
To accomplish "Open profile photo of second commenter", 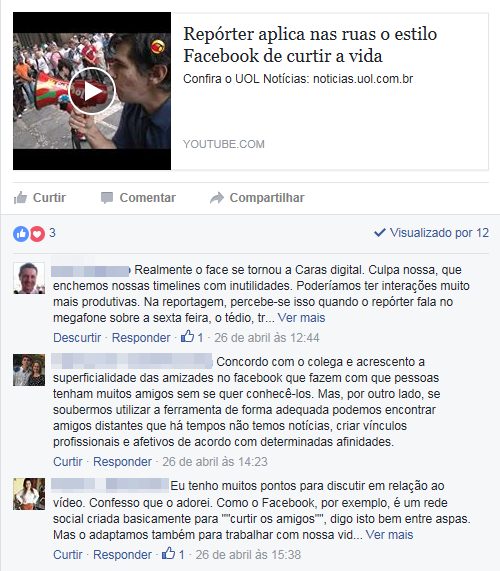I will click(x=29, y=370).
